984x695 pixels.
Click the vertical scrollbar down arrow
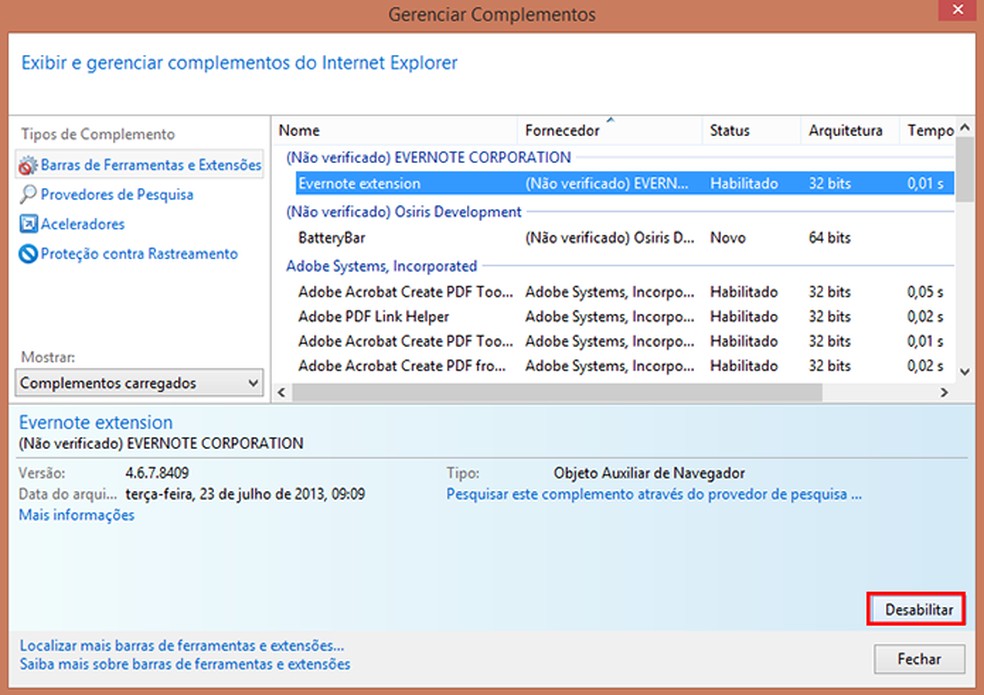pyautogui.click(x=964, y=371)
